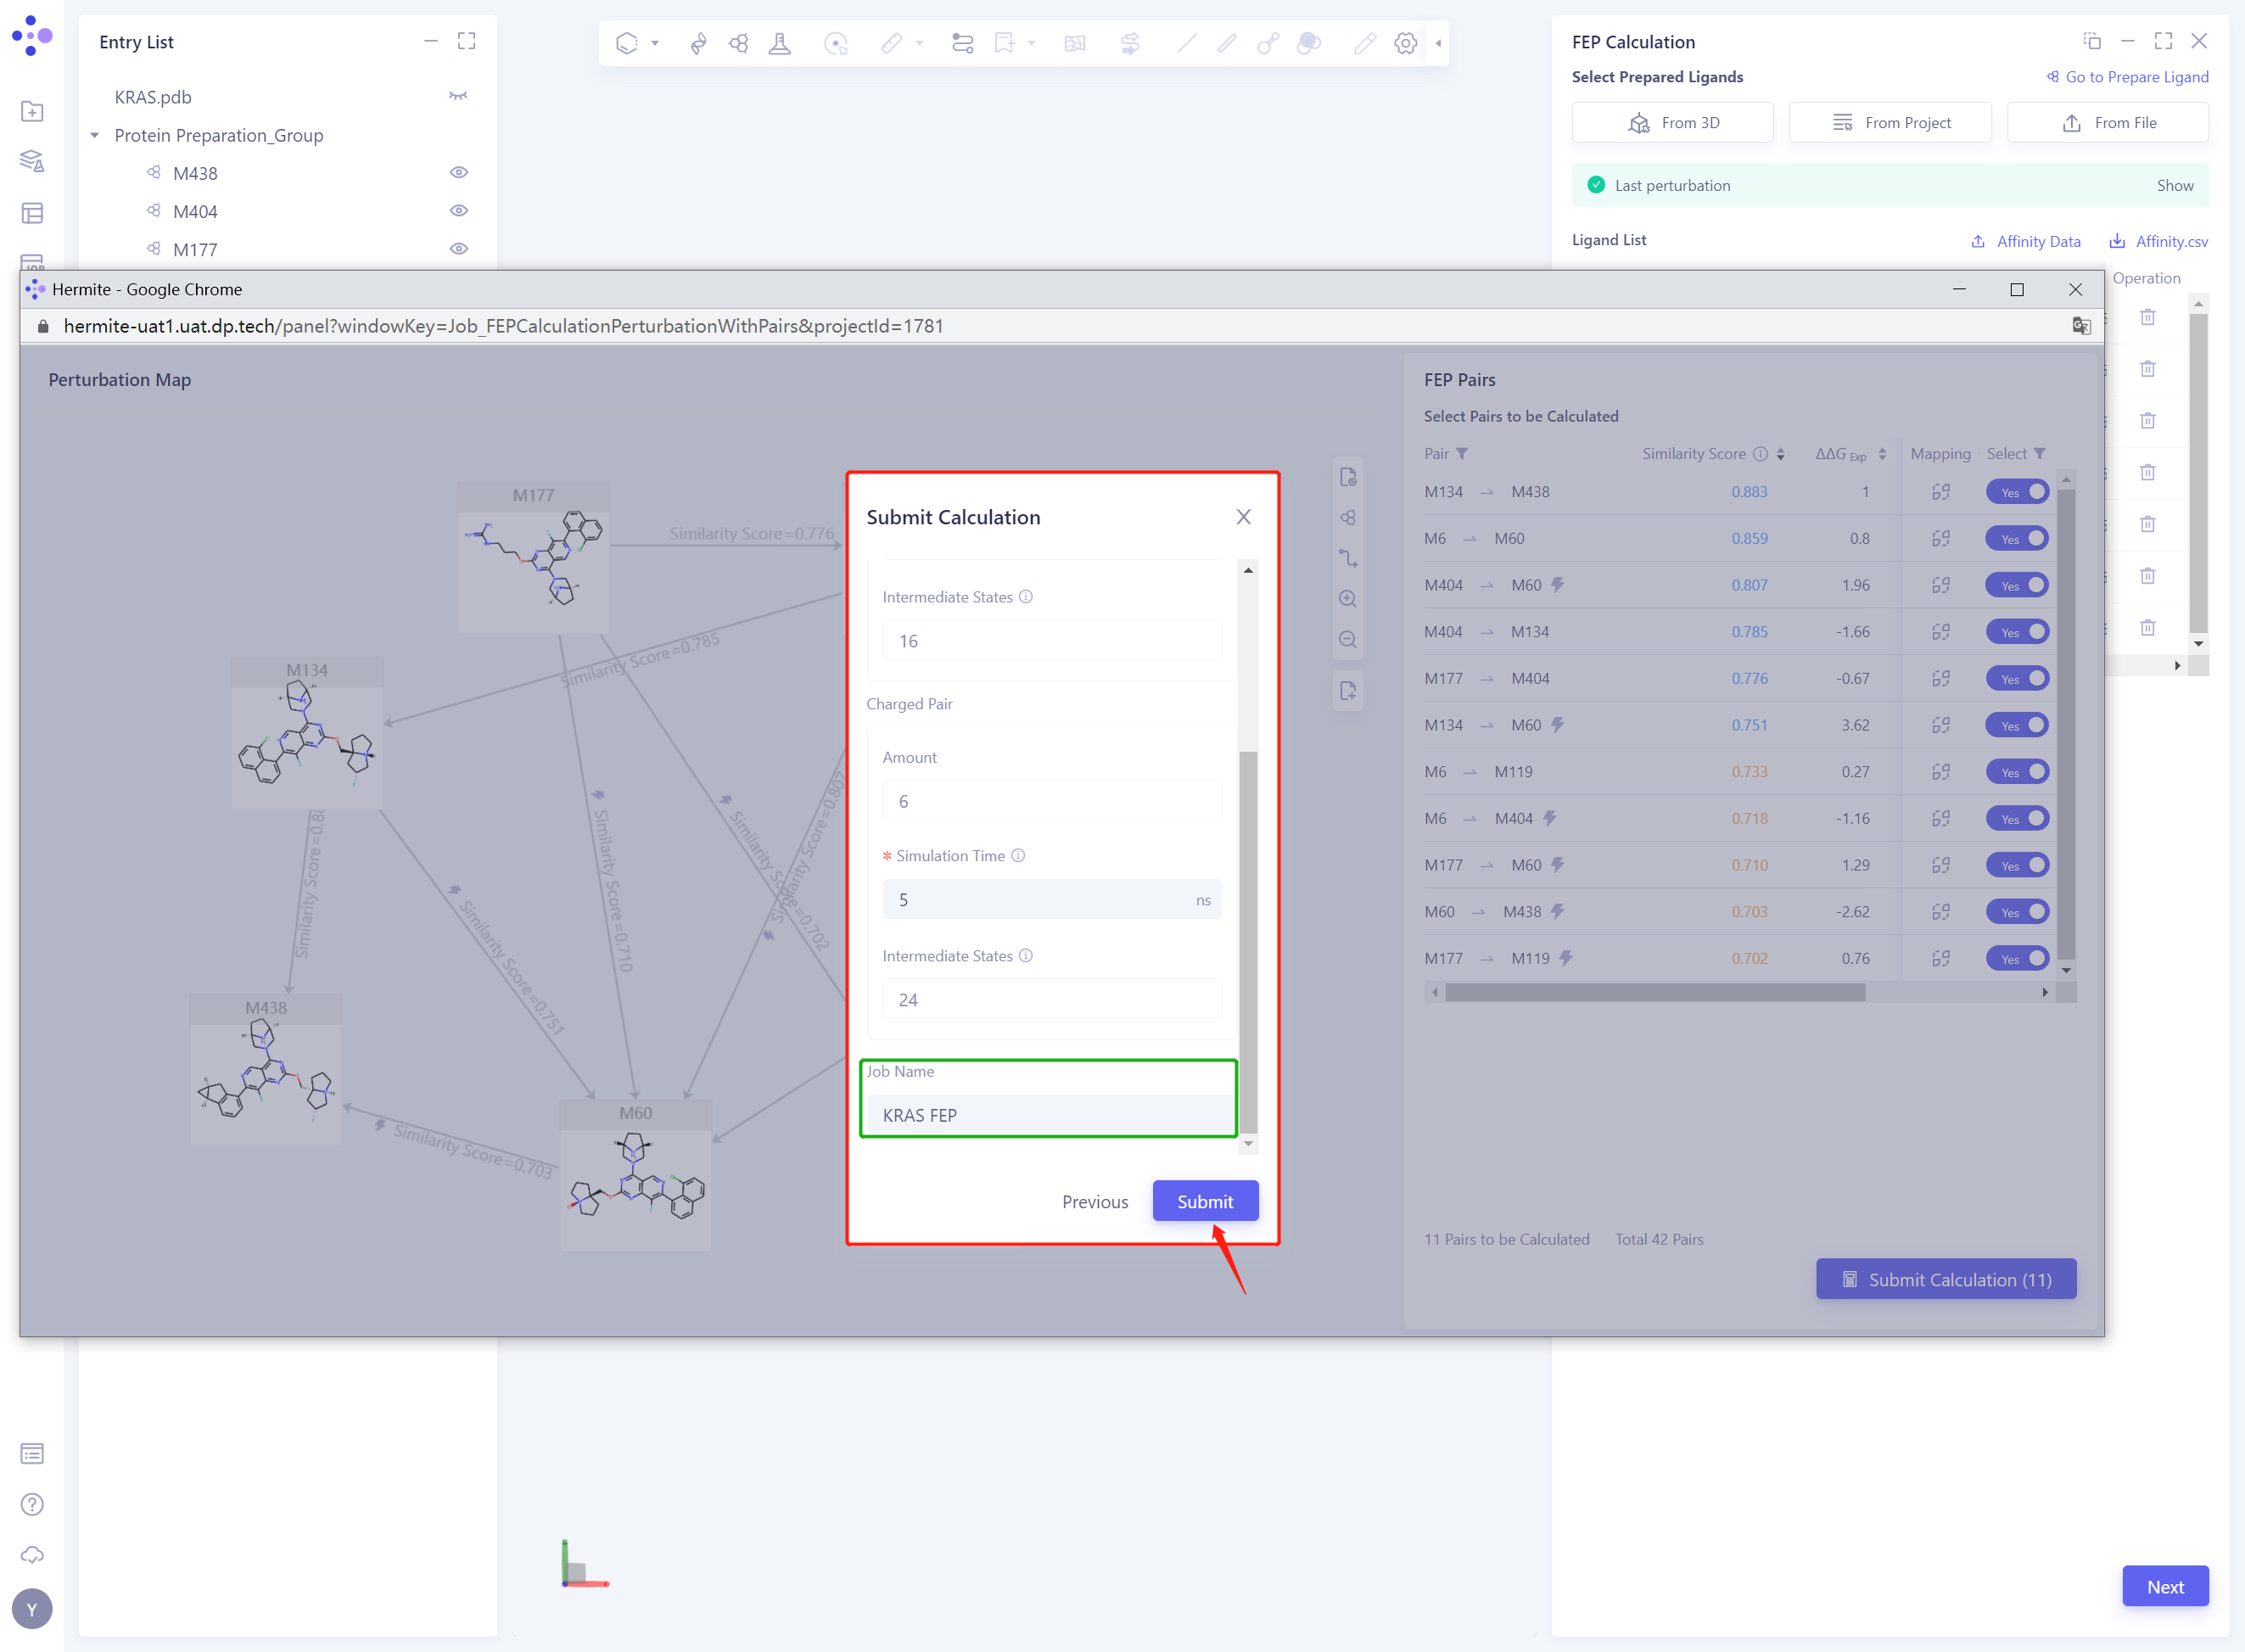Screen dimensions: 2245x1652
Task: Toggle visibility of M438 in Entry List
Action: 459,172
